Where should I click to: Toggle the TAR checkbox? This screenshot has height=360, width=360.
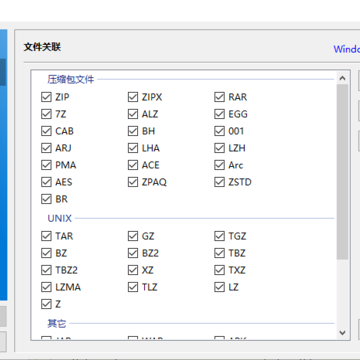46,236
